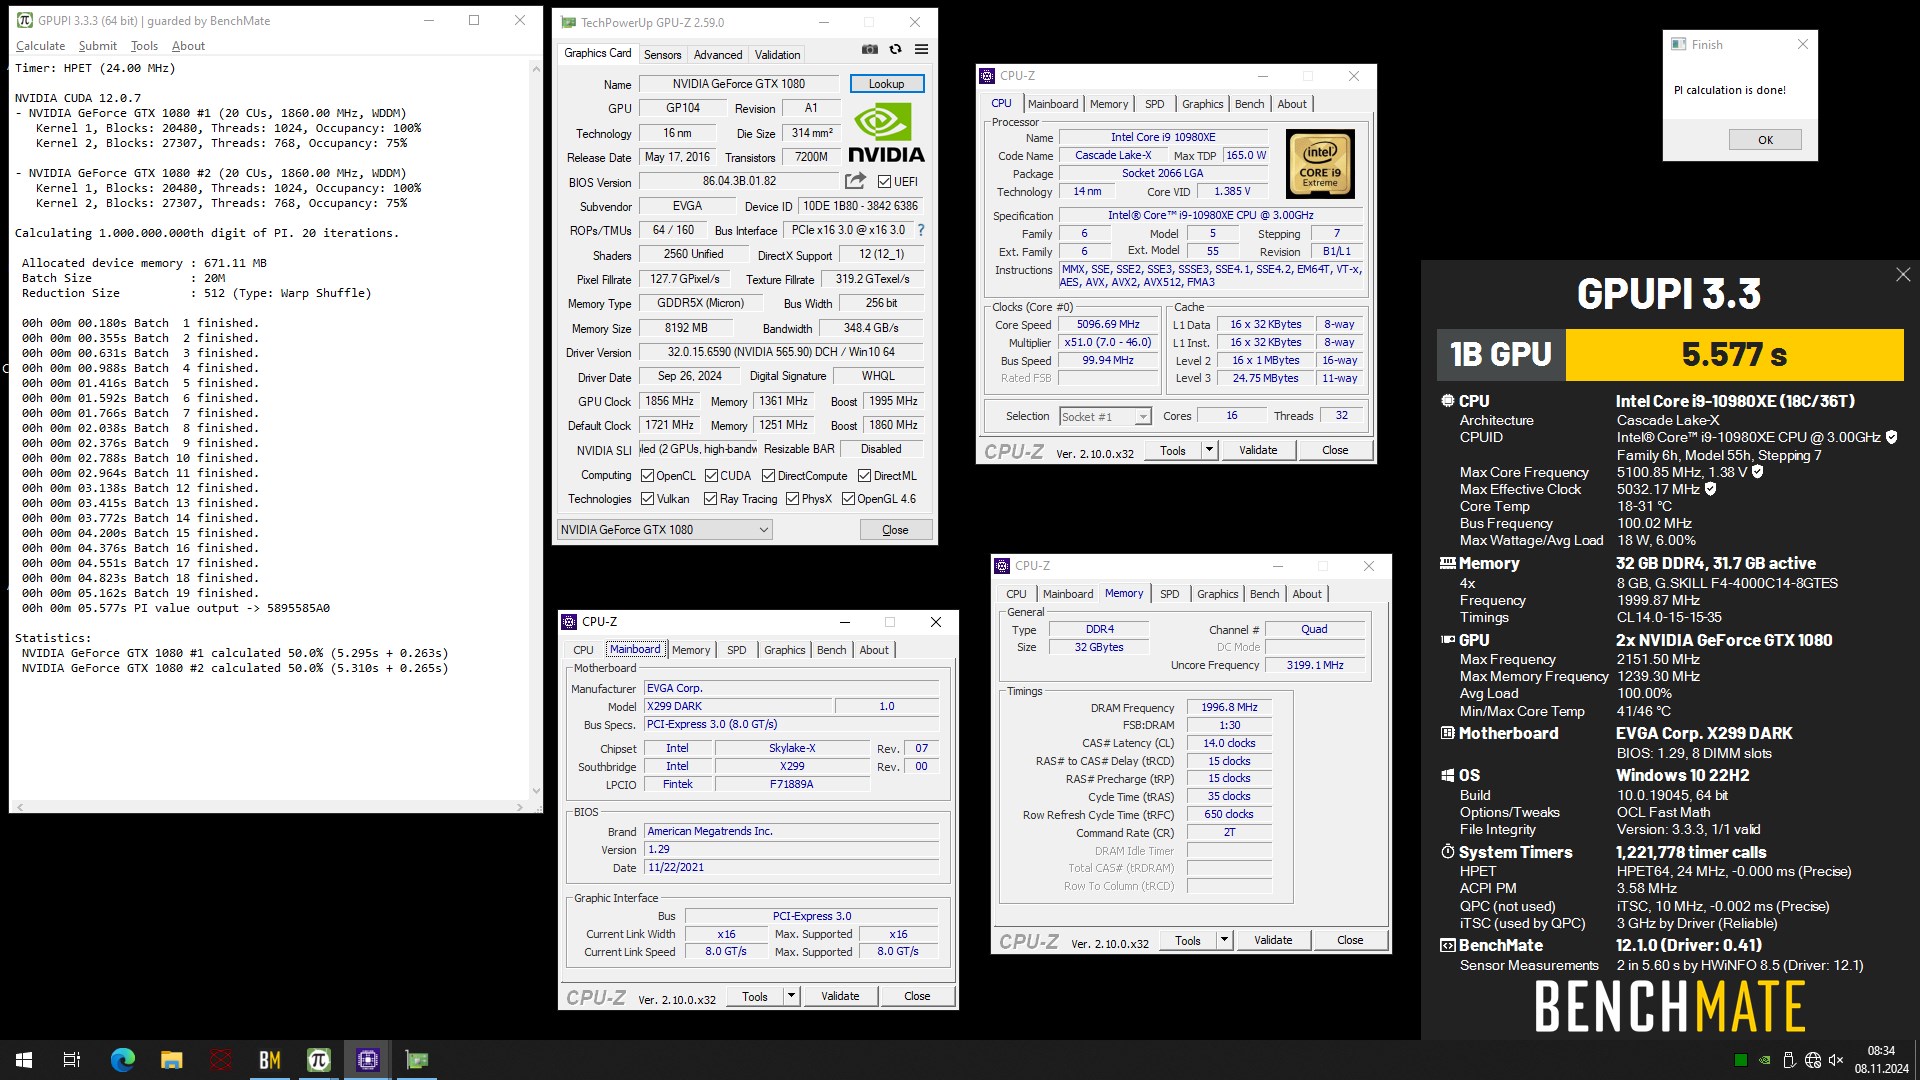Toggle OpenGL 4.6 checkbox
Screen dimensions: 1920x1080
coord(848,499)
